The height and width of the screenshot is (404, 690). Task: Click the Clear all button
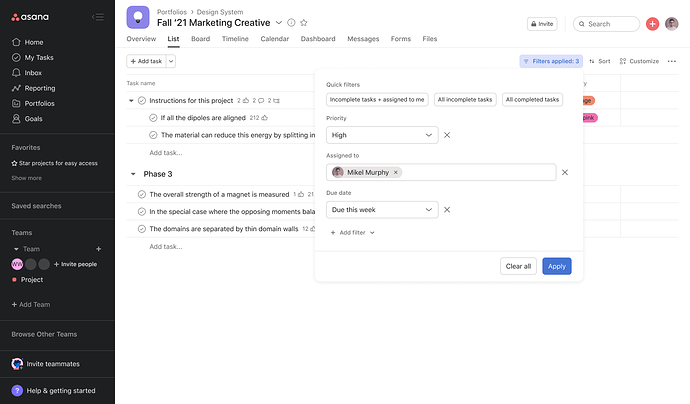[518, 266]
